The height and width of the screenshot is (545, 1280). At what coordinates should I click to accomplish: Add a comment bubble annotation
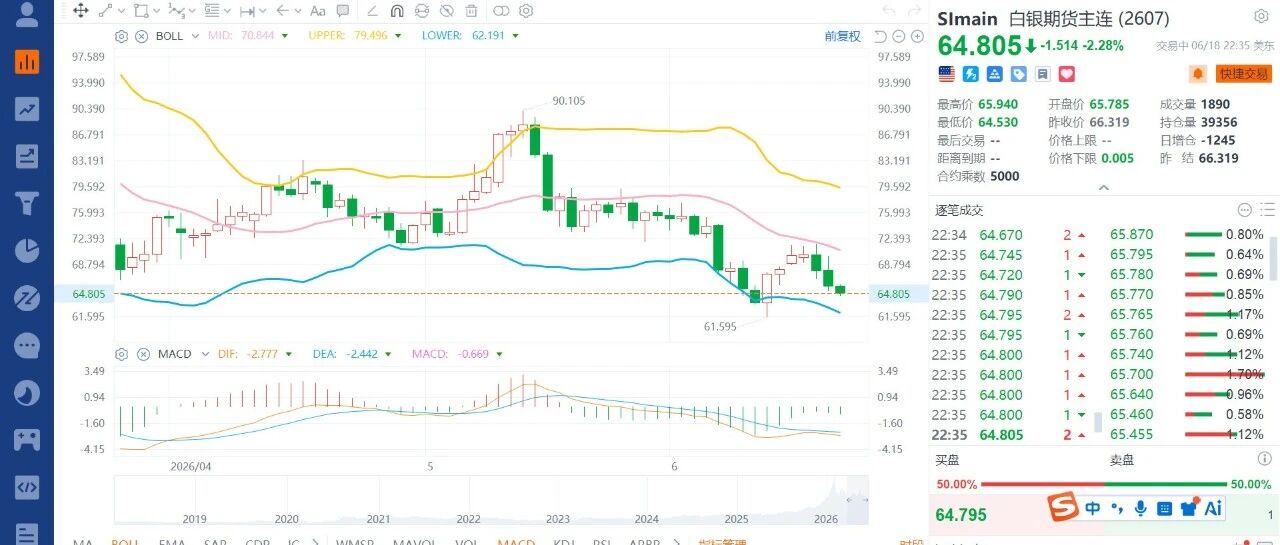[x=342, y=11]
